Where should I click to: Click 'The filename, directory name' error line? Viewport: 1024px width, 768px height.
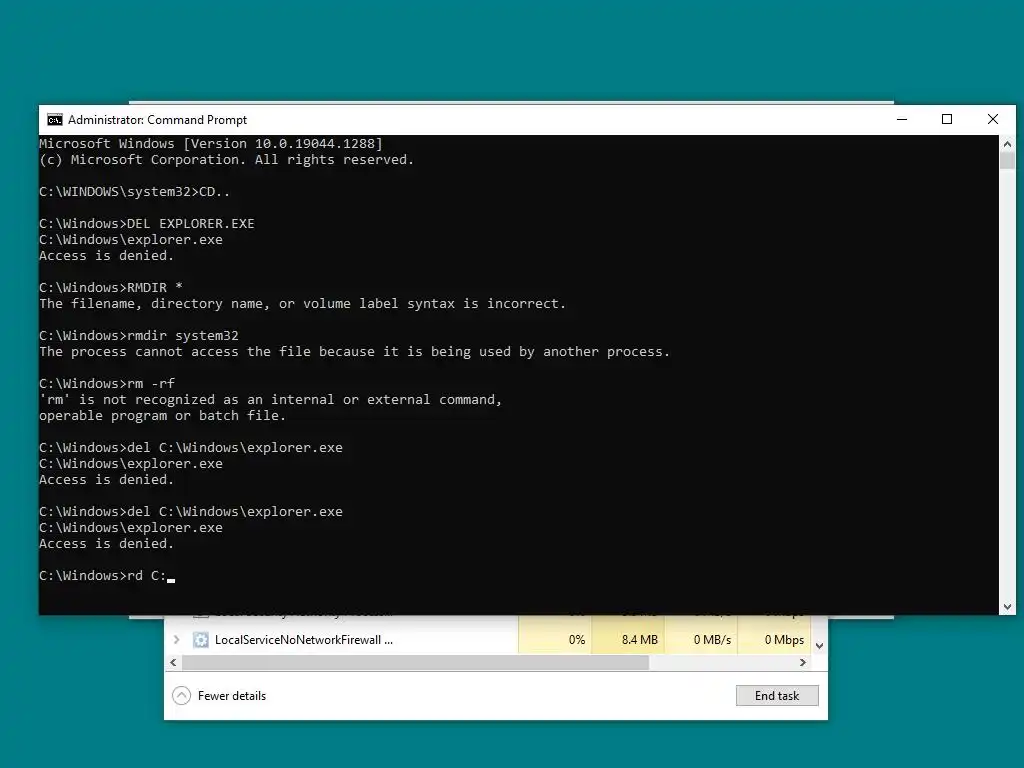pyautogui.click(x=302, y=304)
